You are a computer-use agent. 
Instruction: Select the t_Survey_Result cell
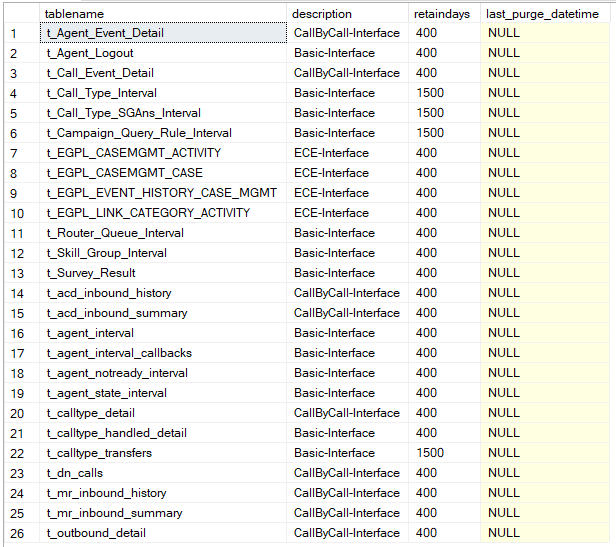click(x=163, y=273)
